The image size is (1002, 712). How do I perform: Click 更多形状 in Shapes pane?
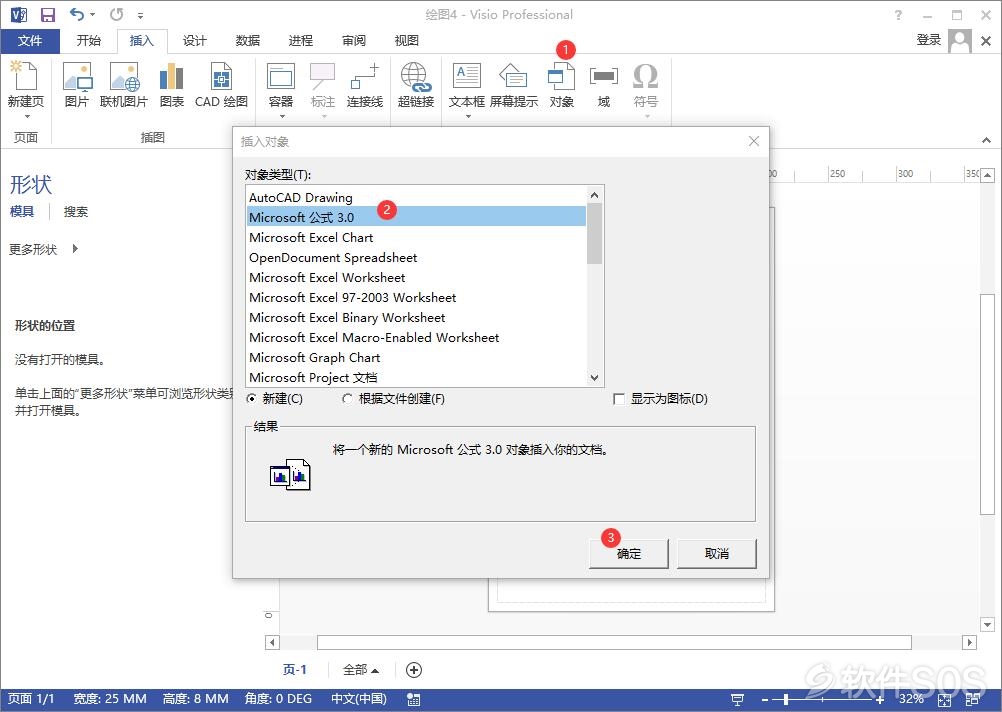33,249
